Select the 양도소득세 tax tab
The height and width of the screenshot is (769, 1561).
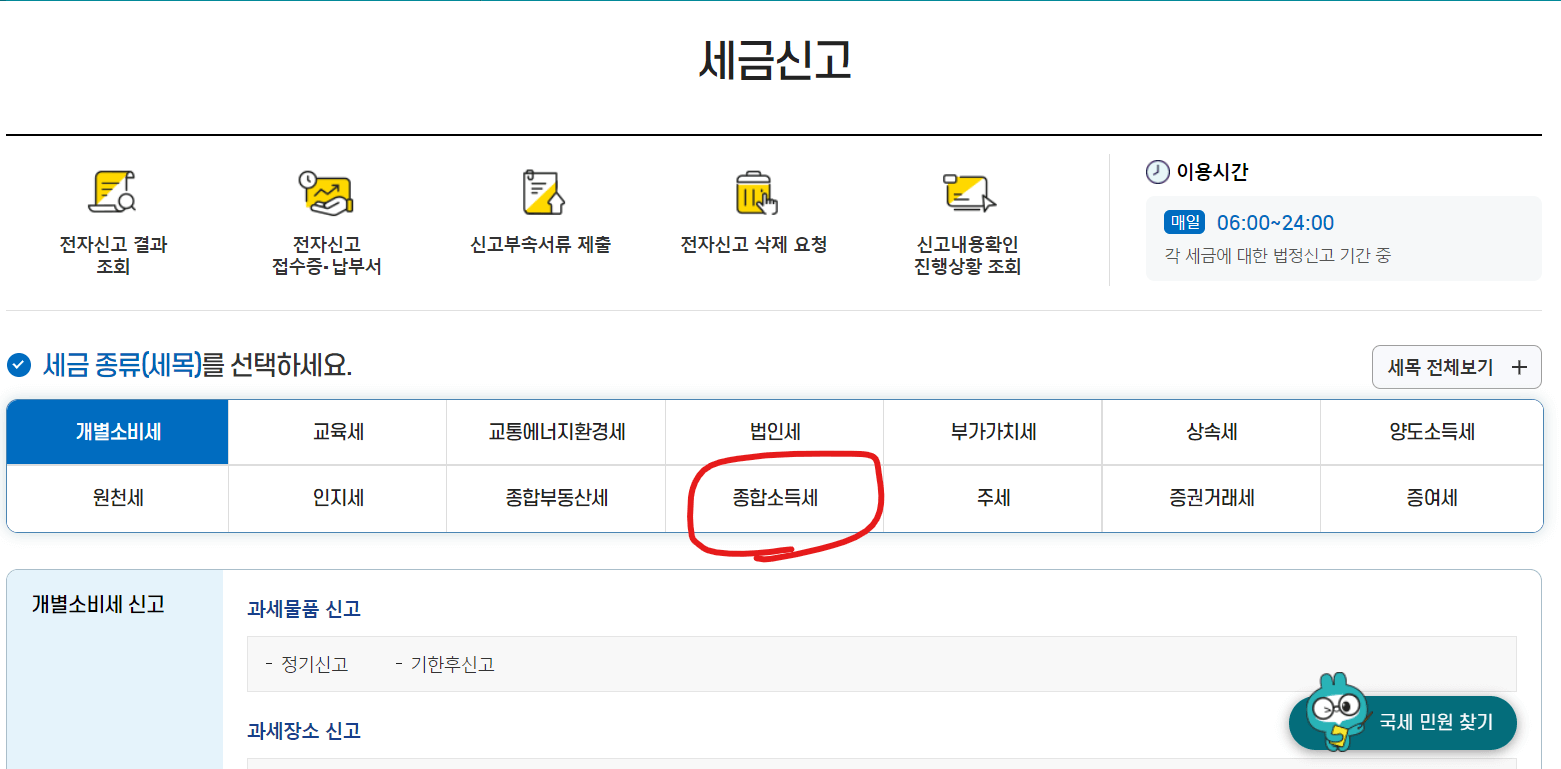pyautogui.click(x=1432, y=432)
